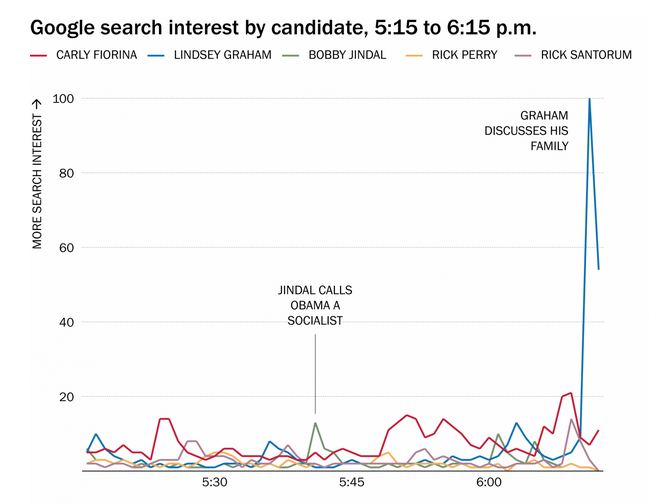This screenshot has height=504, width=658.
Task: Click the 5:30 mark on the time axis
Action: click(x=215, y=483)
